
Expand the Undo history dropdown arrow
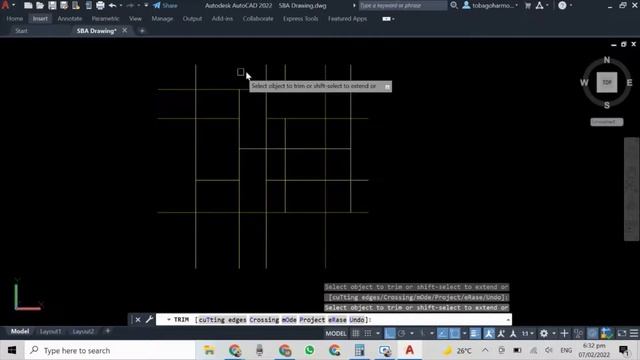pos(121,6)
